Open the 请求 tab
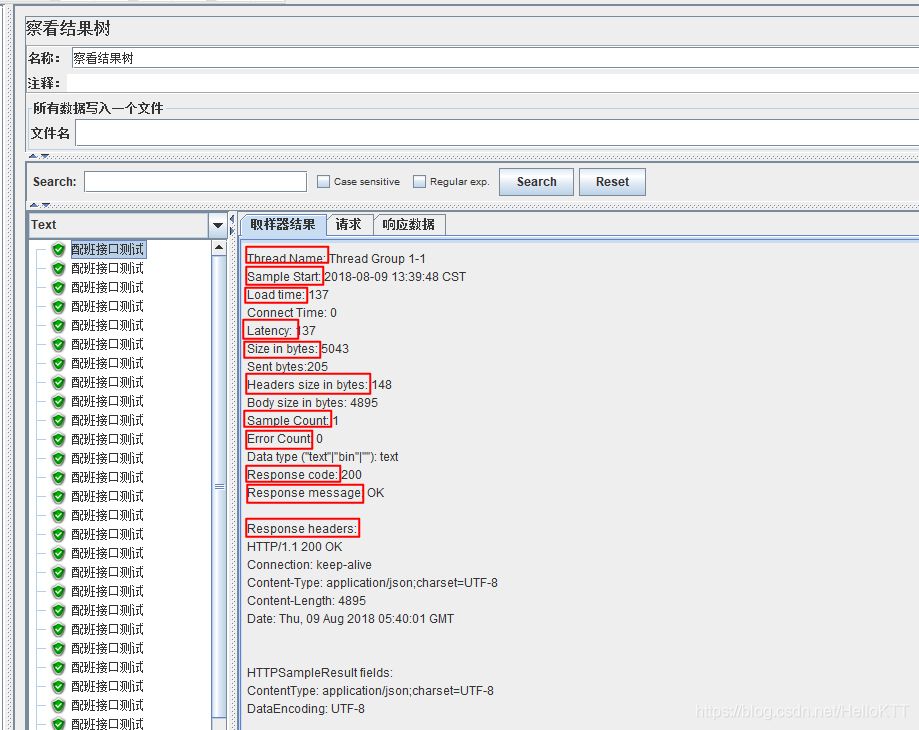 pos(349,225)
